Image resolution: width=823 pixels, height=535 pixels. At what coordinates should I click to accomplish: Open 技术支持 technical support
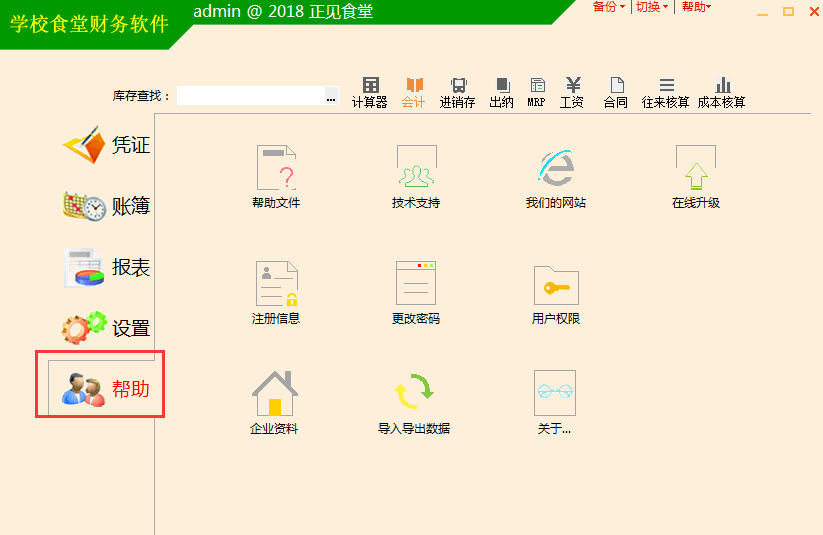tap(416, 176)
